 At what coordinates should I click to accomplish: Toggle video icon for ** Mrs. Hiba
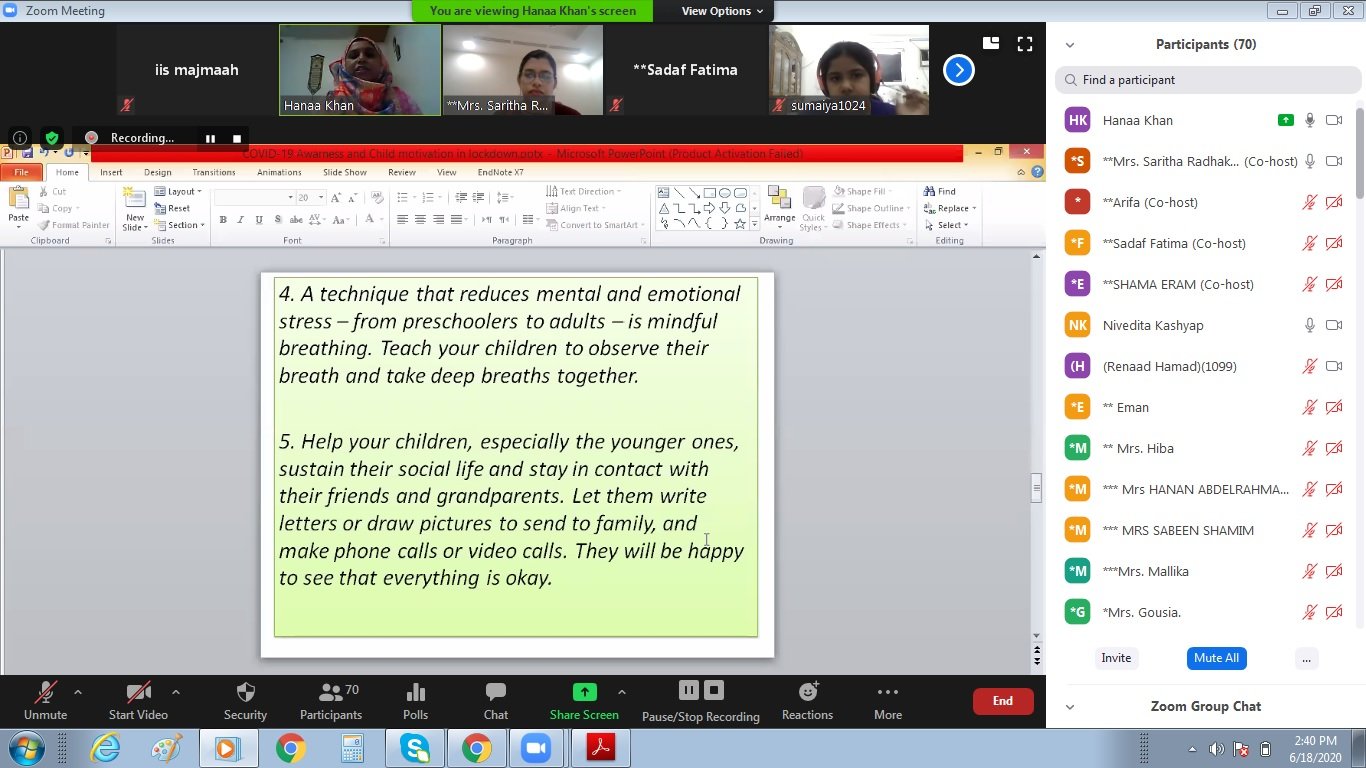point(1334,448)
